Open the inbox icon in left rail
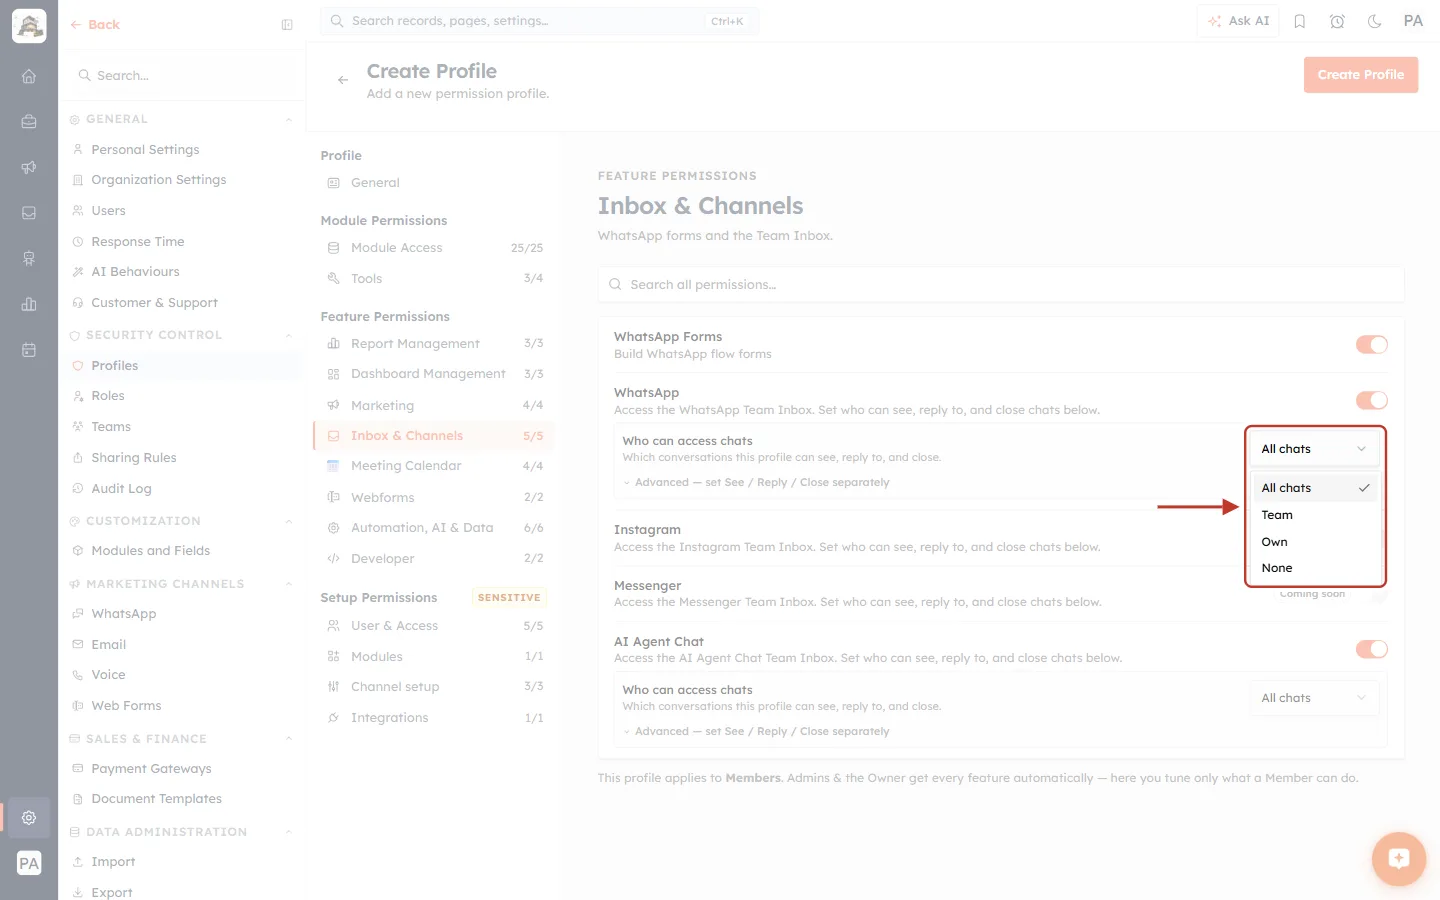Image resolution: width=1440 pixels, height=900 pixels. tap(29, 213)
